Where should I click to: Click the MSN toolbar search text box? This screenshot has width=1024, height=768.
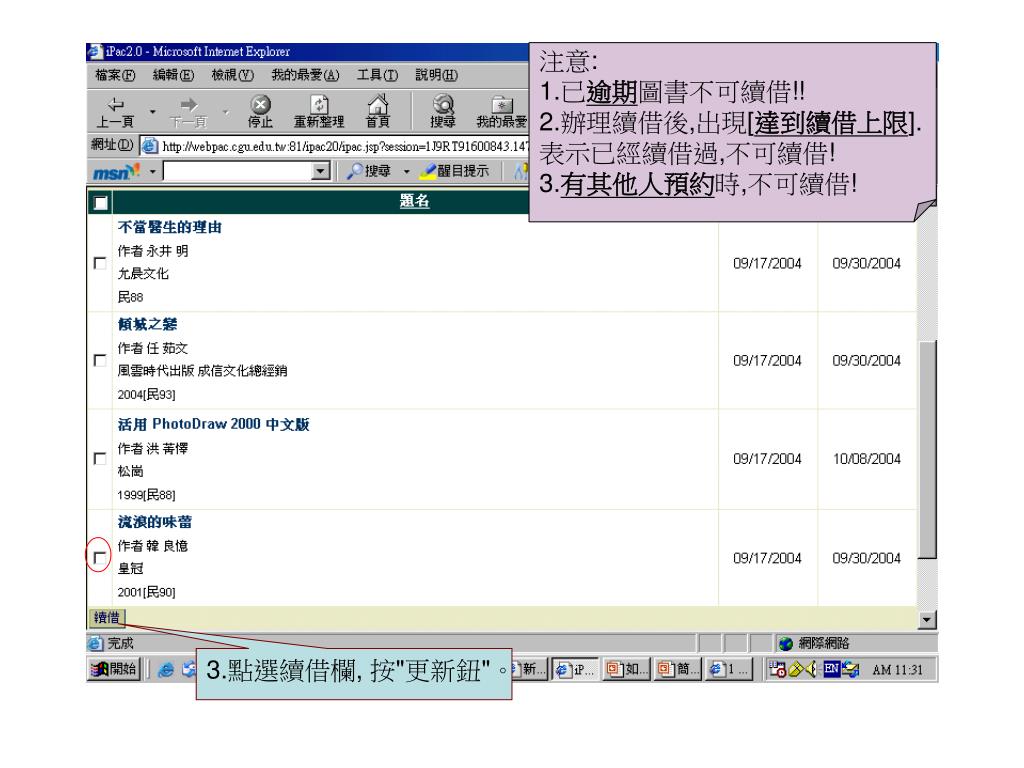pyautogui.click(x=238, y=172)
